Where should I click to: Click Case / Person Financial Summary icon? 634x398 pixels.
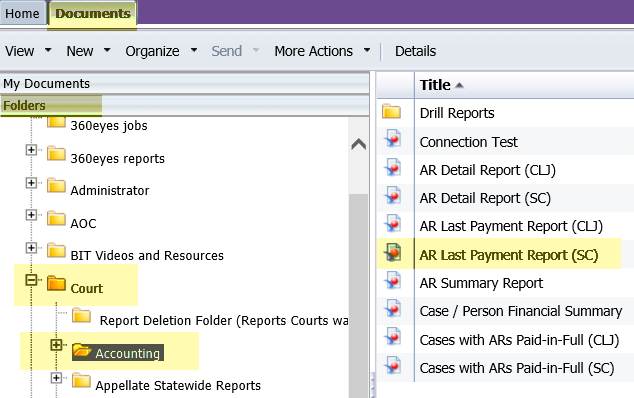393,308
